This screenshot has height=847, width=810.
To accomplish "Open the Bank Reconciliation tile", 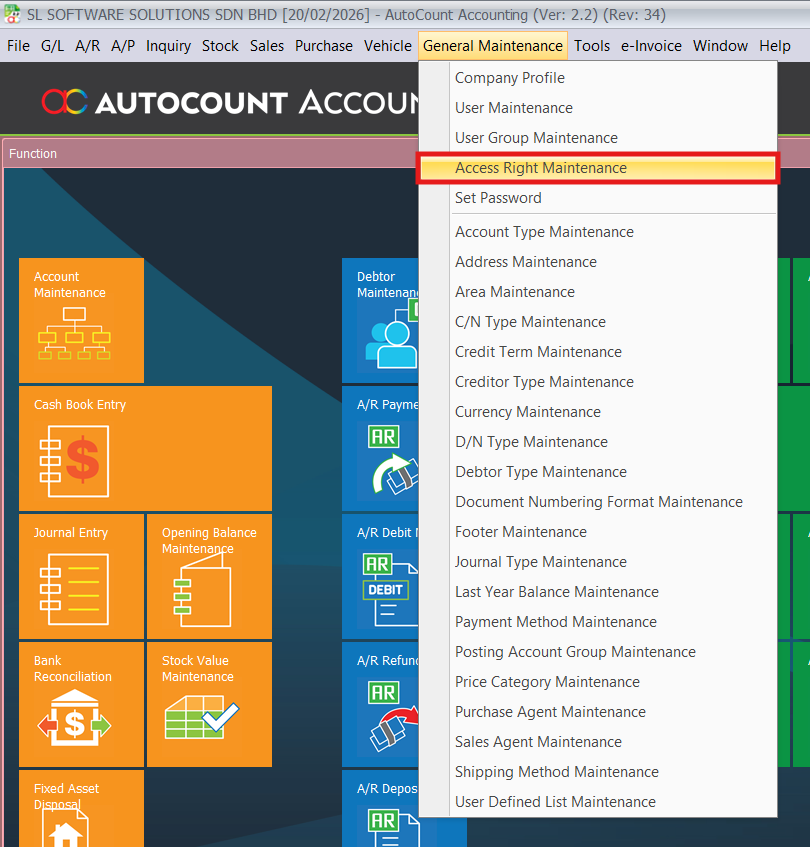I will (x=81, y=704).
